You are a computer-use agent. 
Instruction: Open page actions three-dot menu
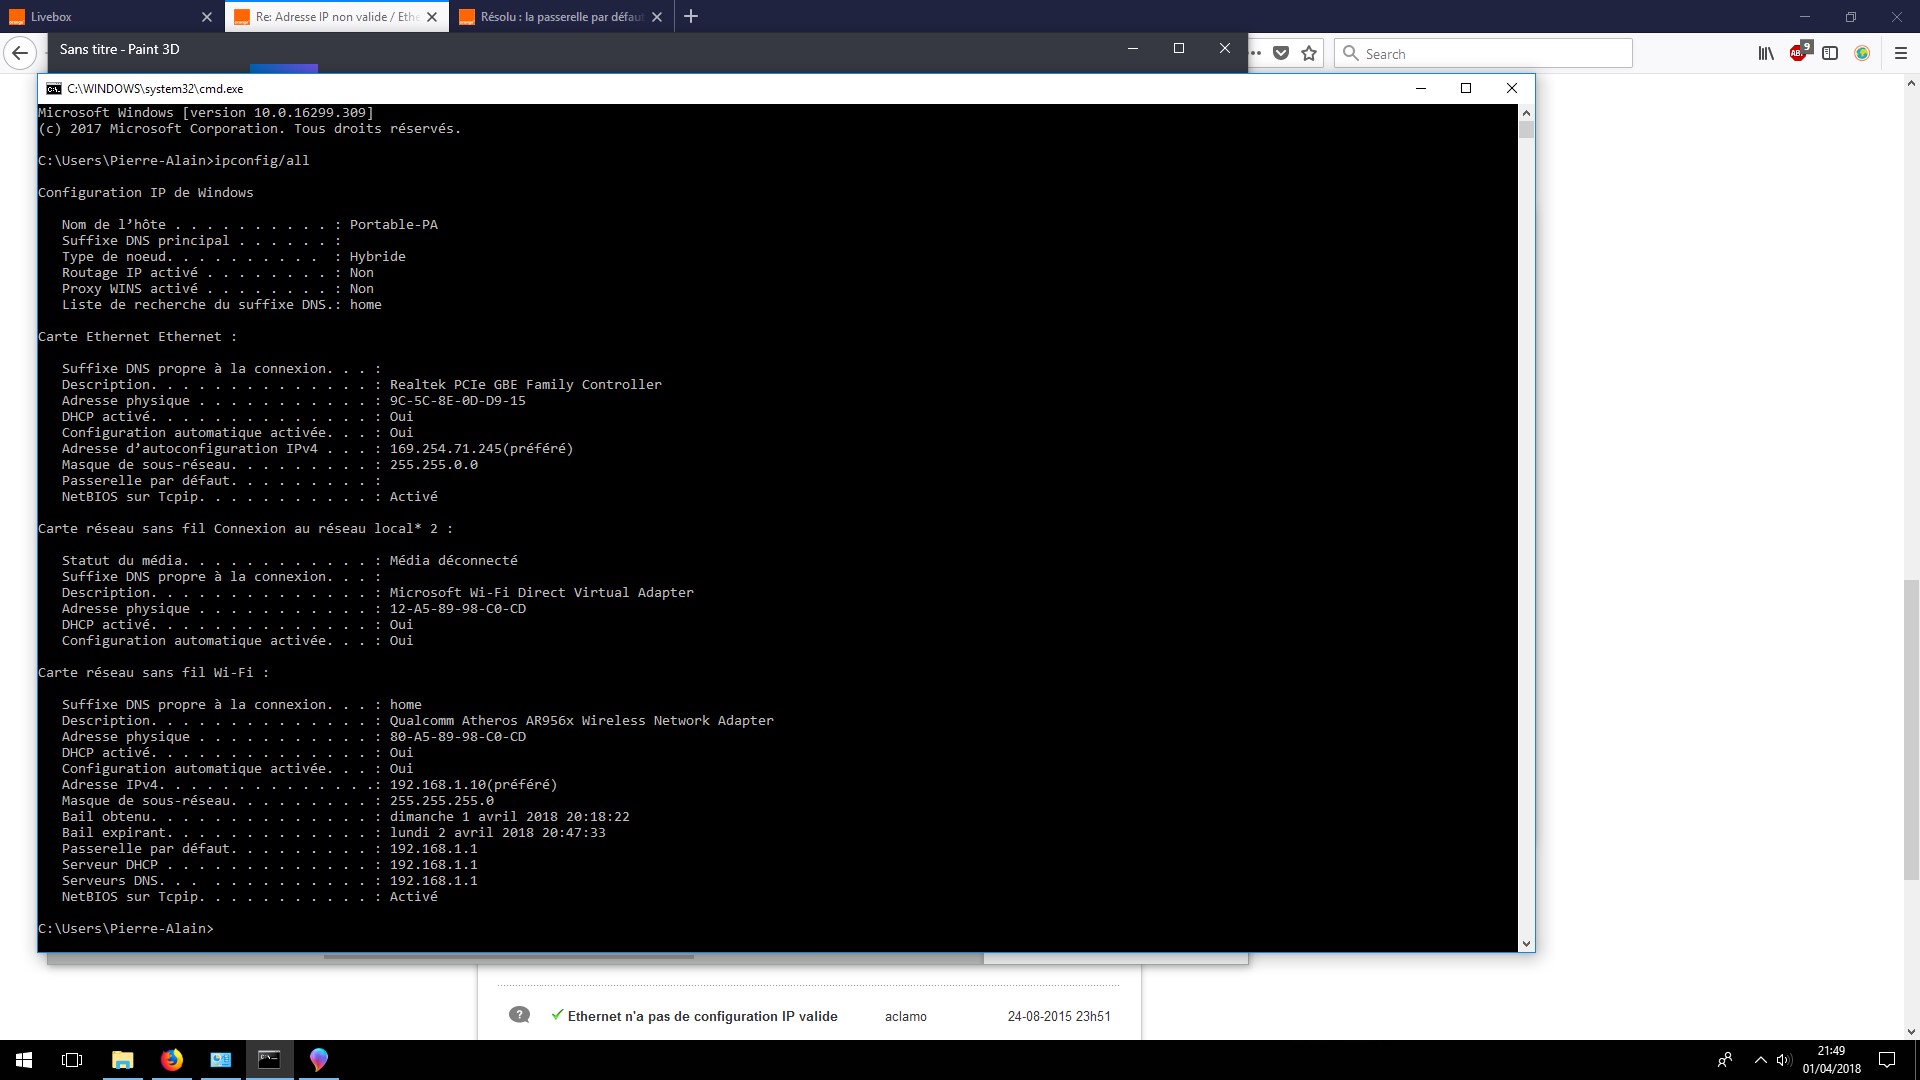pos(1256,54)
